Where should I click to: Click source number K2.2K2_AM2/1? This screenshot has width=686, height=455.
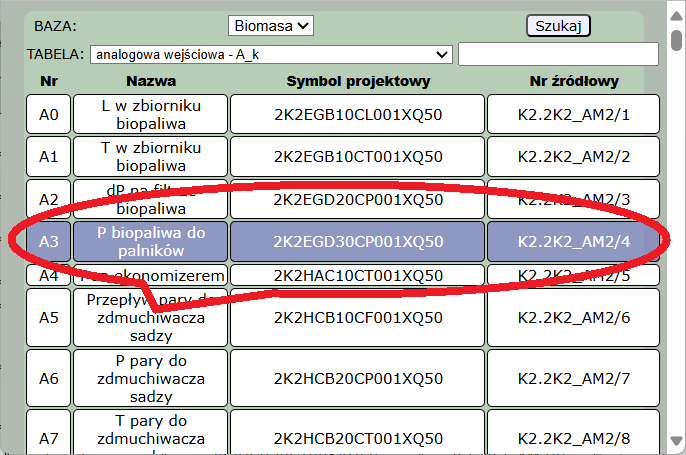coord(573,115)
